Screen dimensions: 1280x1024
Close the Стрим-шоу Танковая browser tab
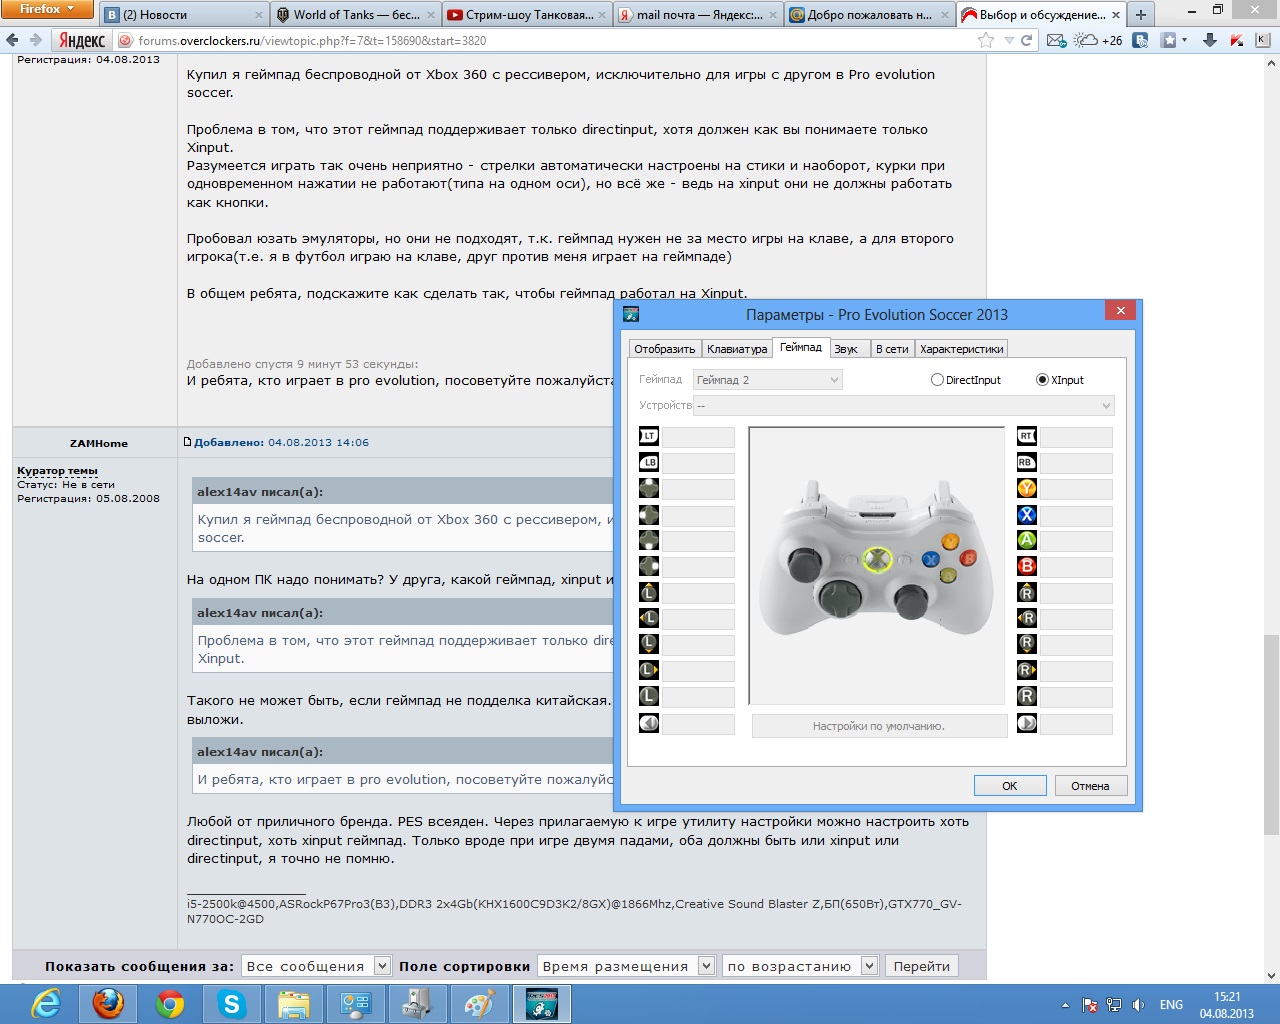click(603, 15)
